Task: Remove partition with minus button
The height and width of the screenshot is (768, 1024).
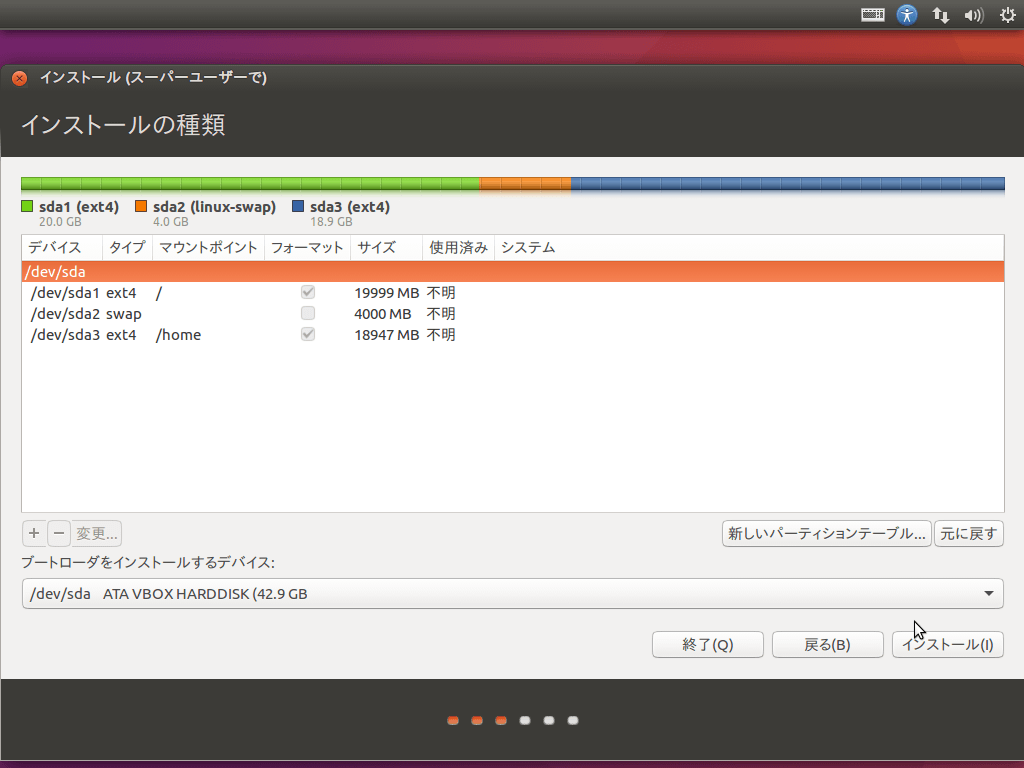Action: pyautogui.click(x=59, y=533)
